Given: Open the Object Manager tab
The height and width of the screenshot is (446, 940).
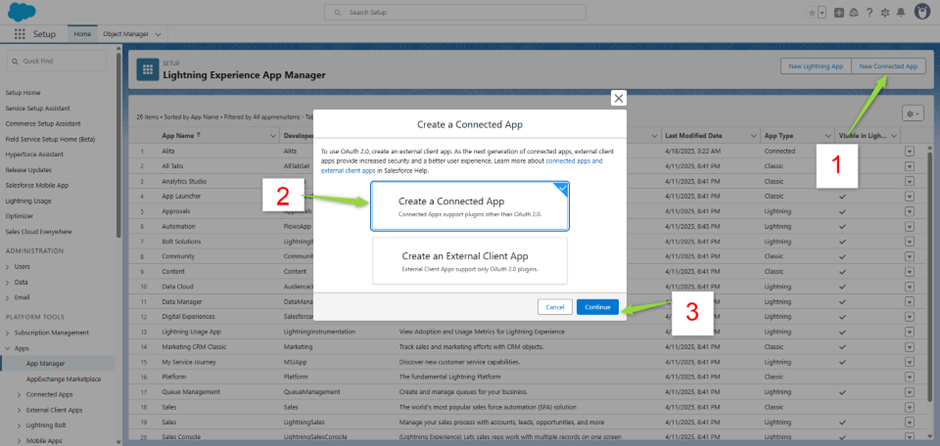Looking at the screenshot, I should (126, 34).
